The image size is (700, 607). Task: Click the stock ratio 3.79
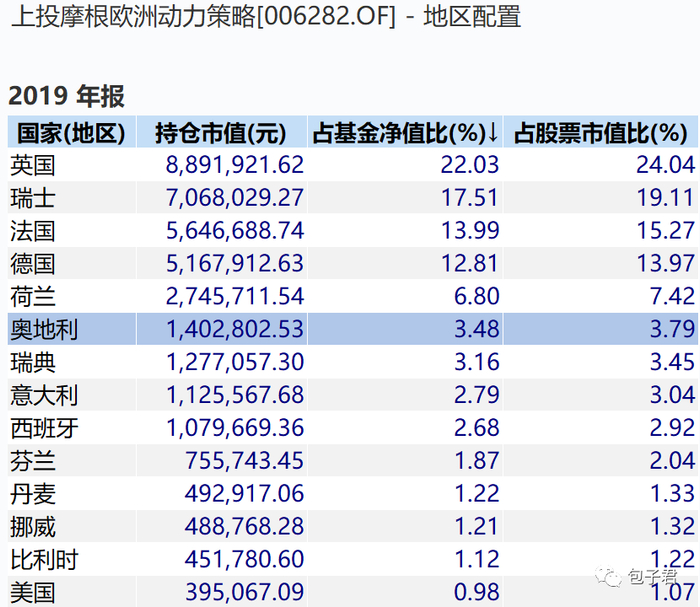(672, 329)
